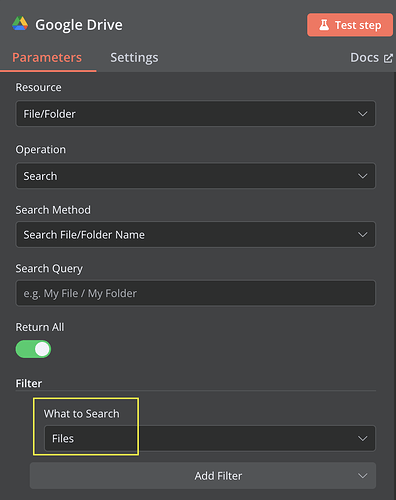Open the File/Folder resource dropdown
Image resolution: width=396 pixels, height=500 pixels.
pyautogui.click(x=196, y=114)
